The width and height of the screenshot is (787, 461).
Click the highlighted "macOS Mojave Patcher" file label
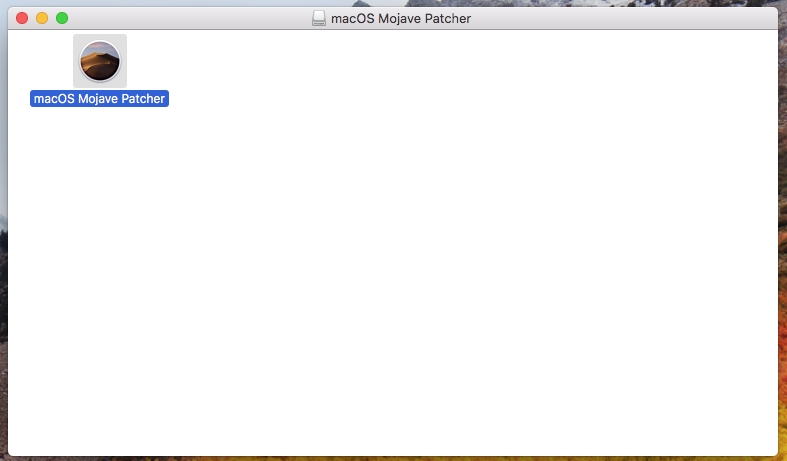click(99, 98)
